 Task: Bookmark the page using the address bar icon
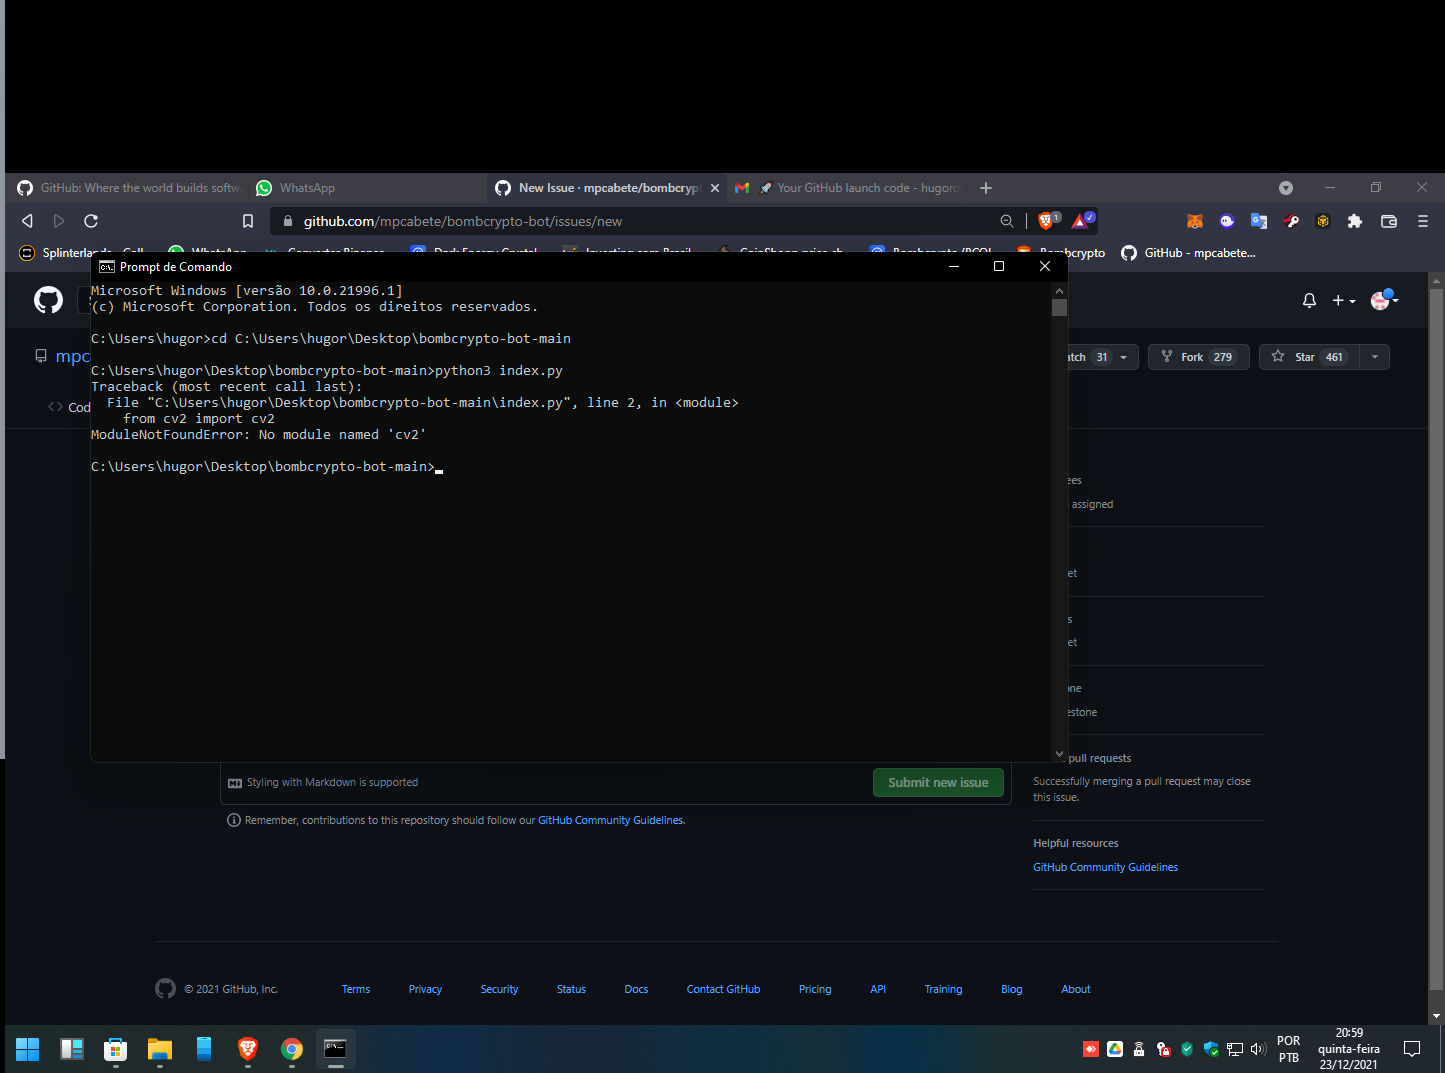(x=248, y=221)
